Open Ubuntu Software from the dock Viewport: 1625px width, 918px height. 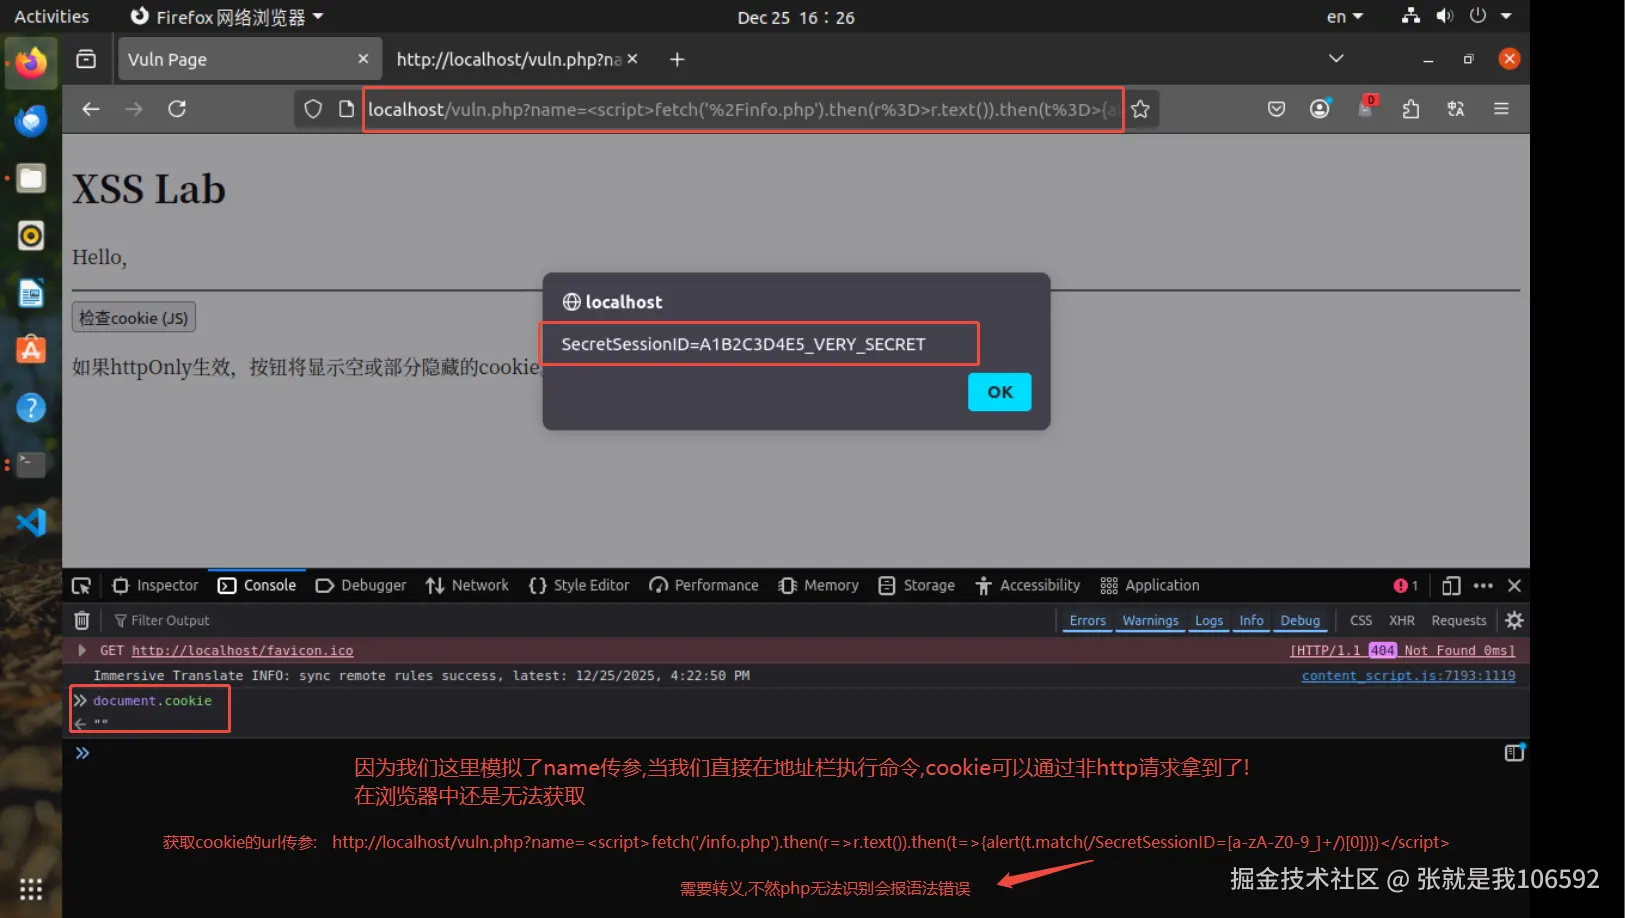(x=31, y=350)
